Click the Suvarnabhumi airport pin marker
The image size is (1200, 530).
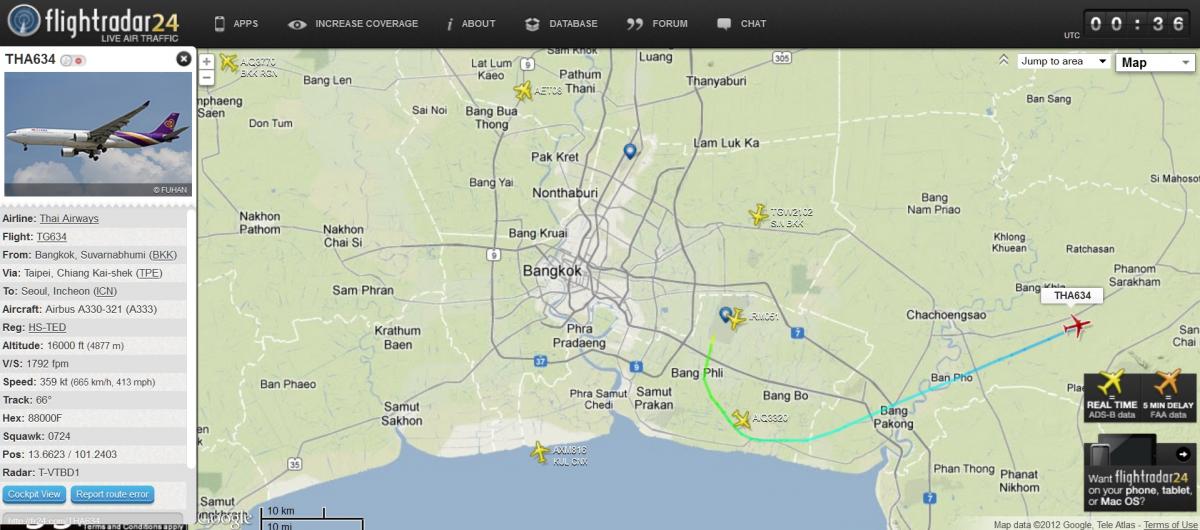726,314
